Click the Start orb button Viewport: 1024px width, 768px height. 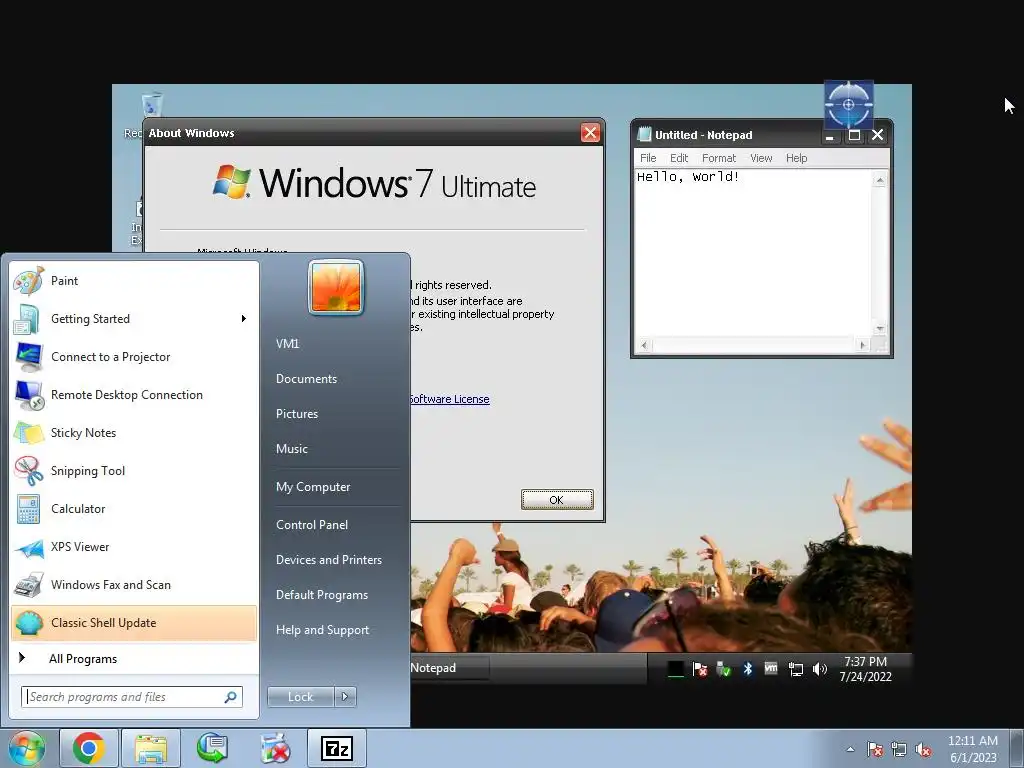coord(27,748)
